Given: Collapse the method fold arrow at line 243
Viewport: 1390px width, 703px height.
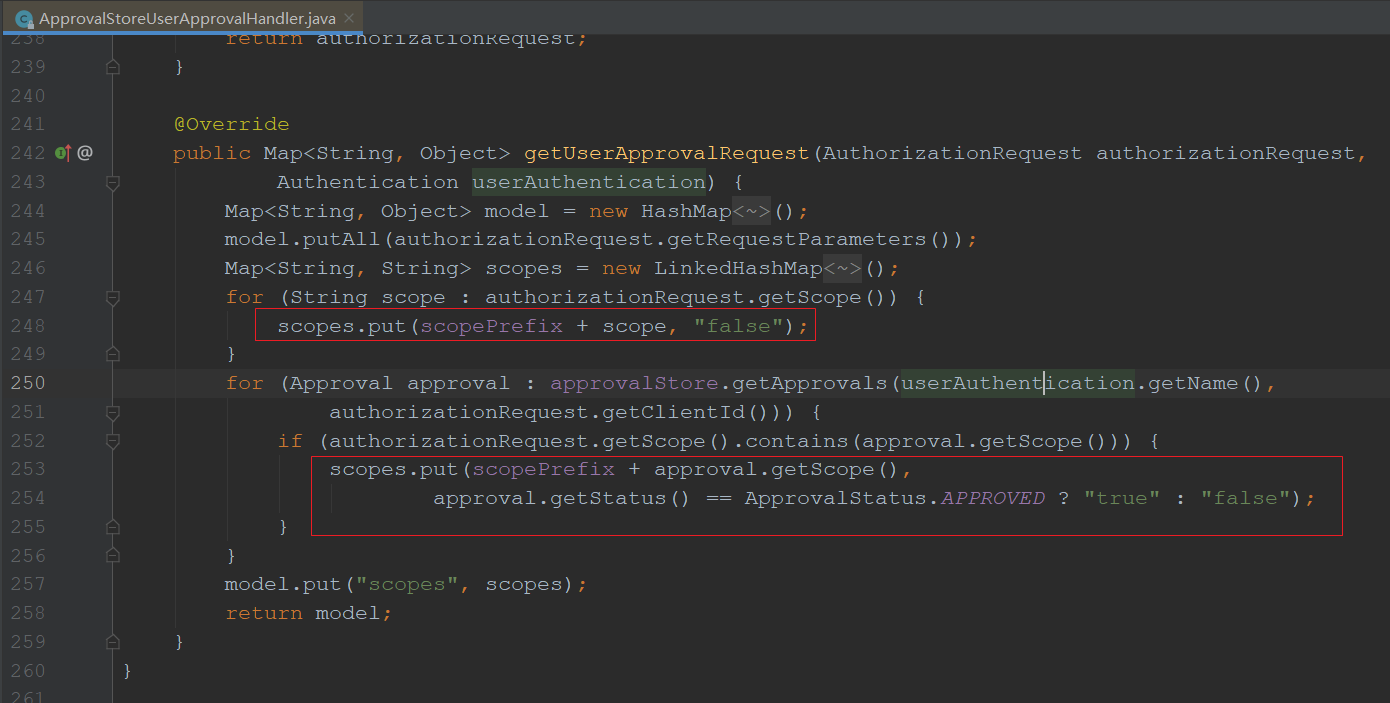Looking at the screenshot, I should 112,182.
